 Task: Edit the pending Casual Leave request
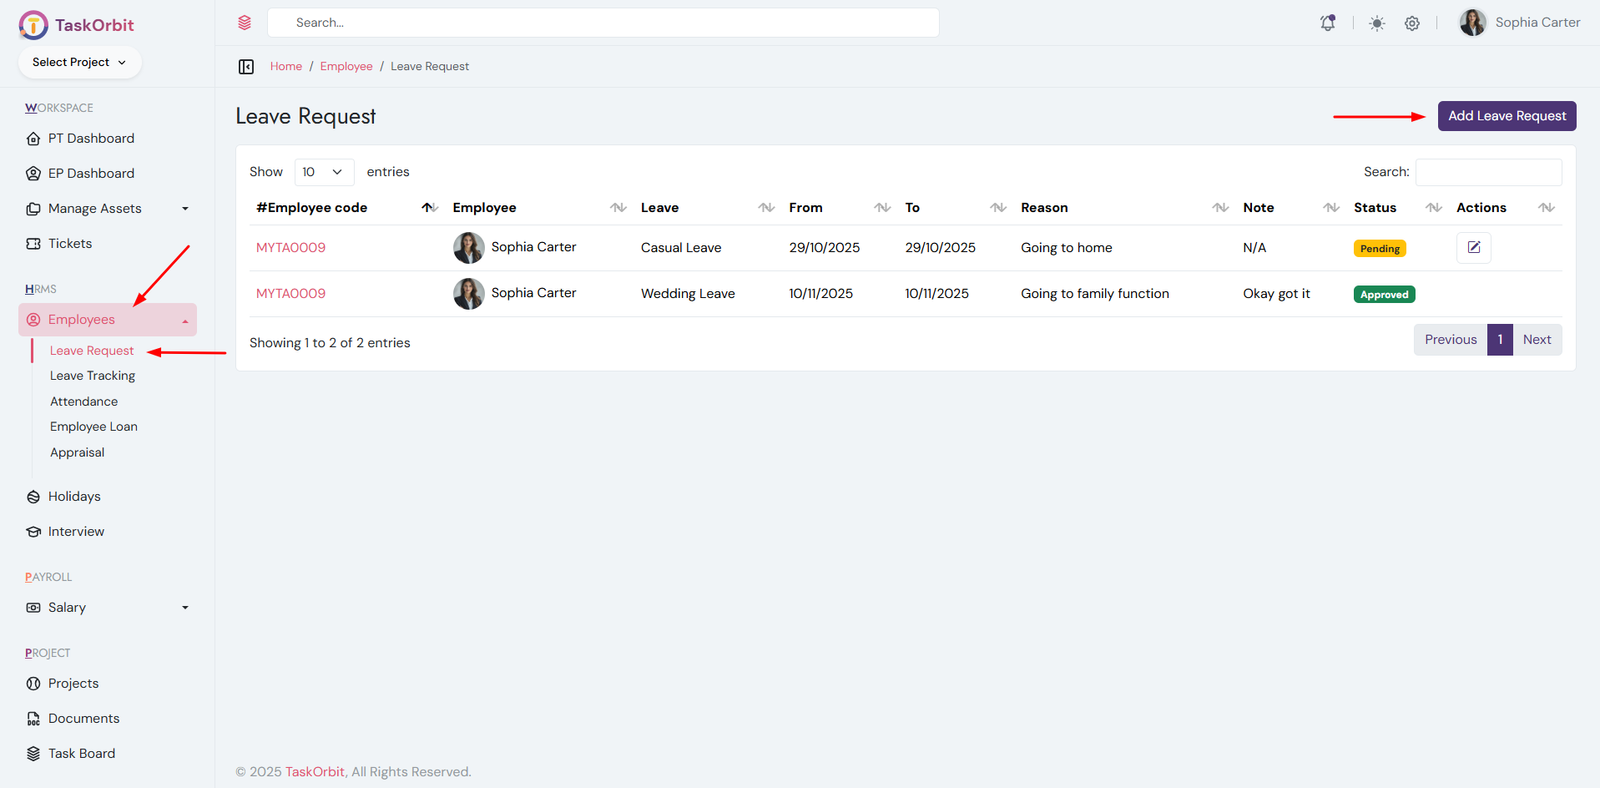click(x=1474, y=247)
